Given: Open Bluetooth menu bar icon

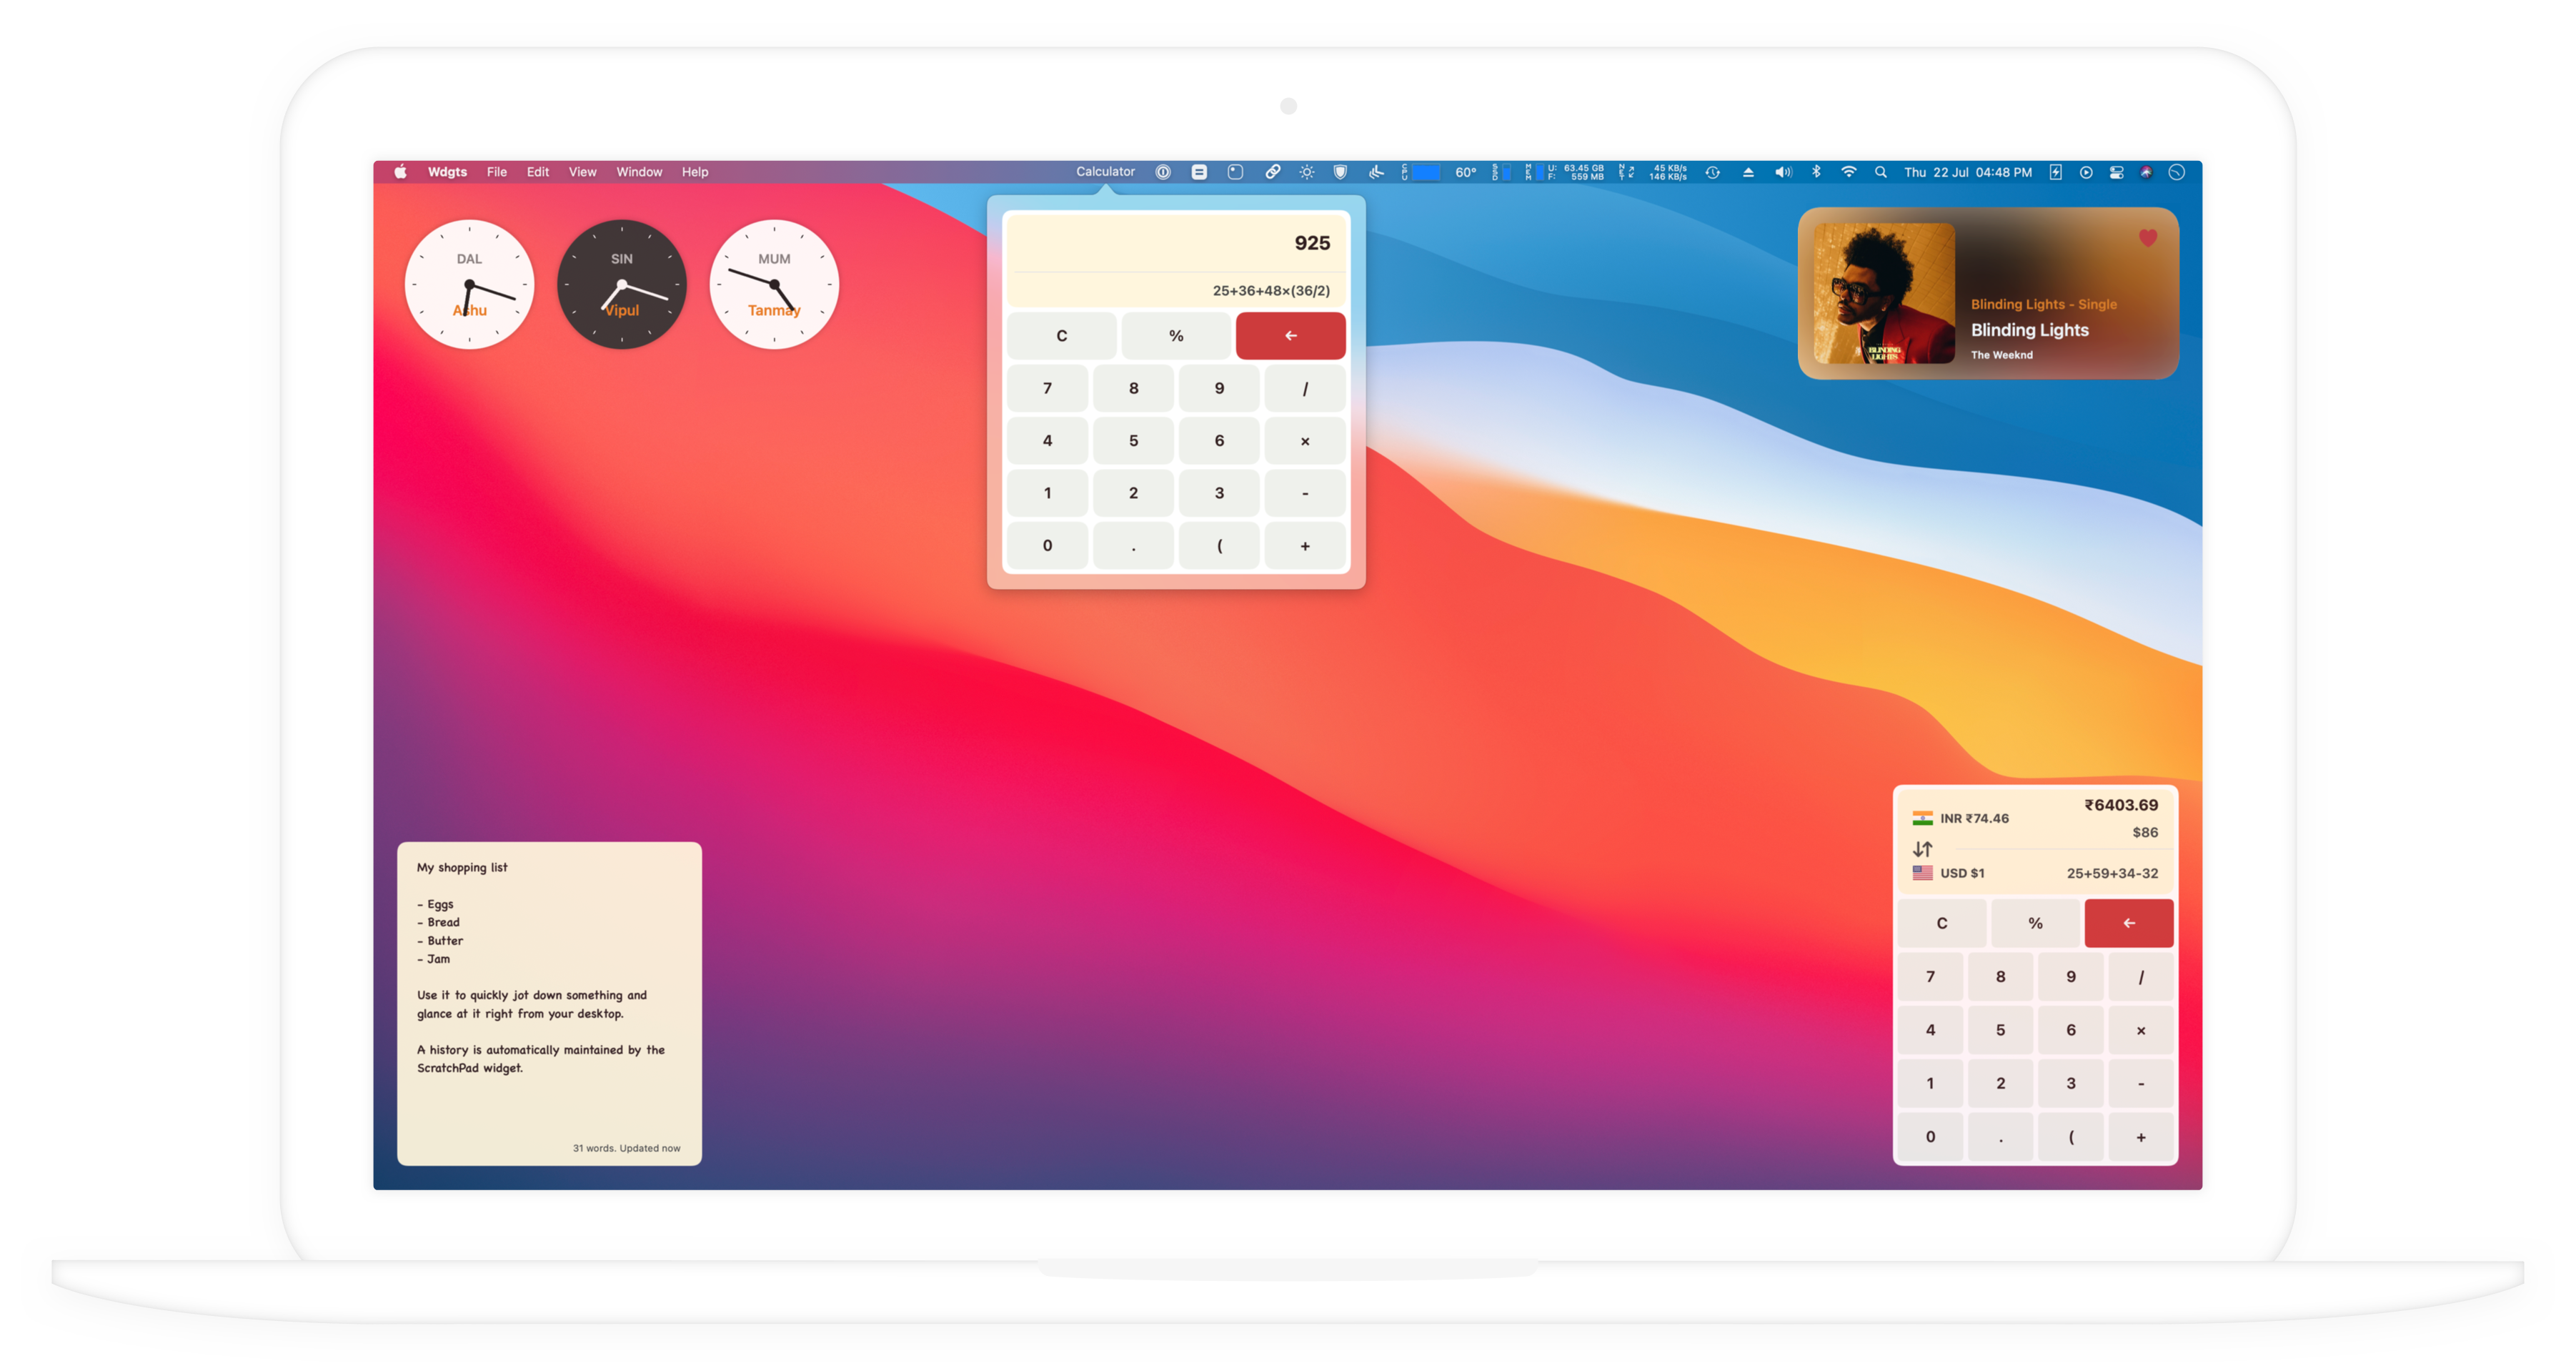Looking at the screenshot, I should tap(1816, 172).
